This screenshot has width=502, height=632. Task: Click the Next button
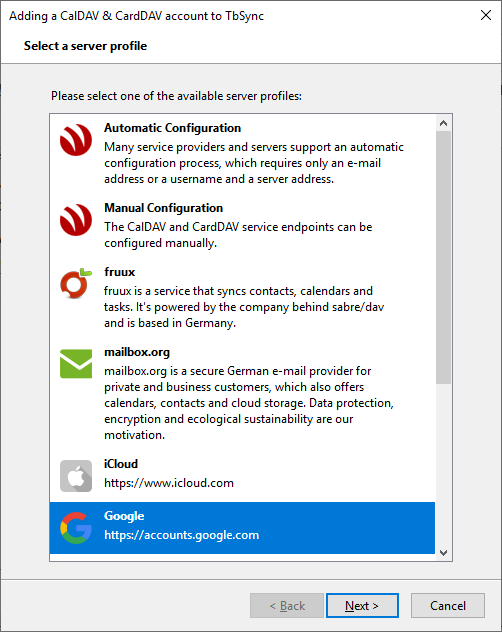[x=362, y=605]
